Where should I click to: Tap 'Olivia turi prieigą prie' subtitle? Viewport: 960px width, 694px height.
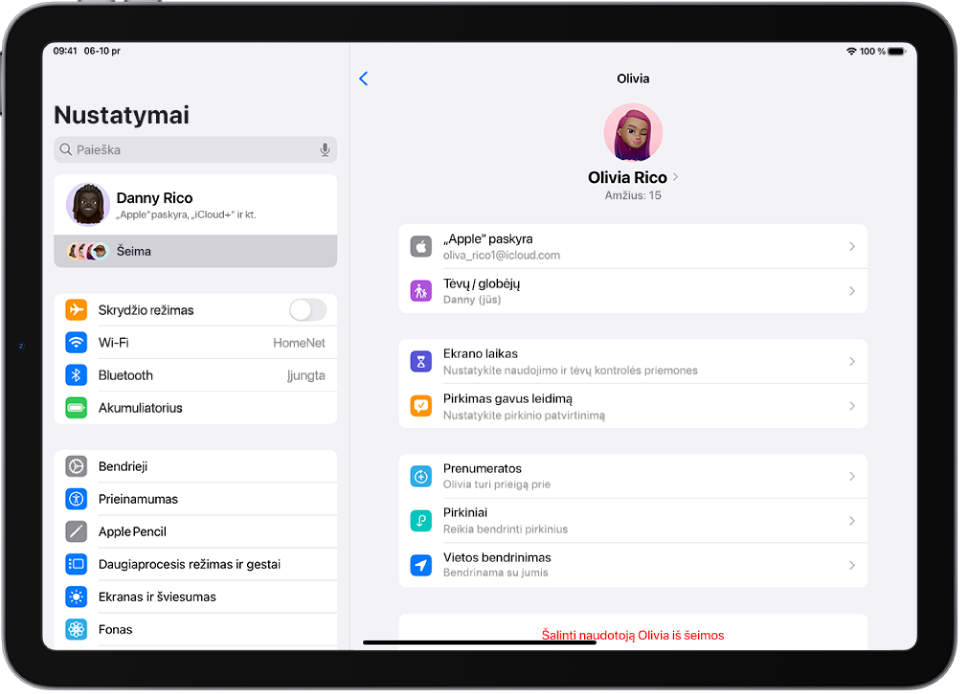(497, 484)
